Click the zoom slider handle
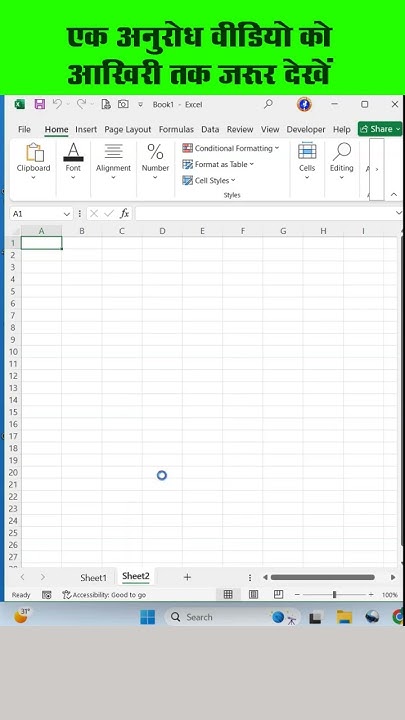Image resolution: width=405 pixels, height=720 pixels. click(334, 595)
